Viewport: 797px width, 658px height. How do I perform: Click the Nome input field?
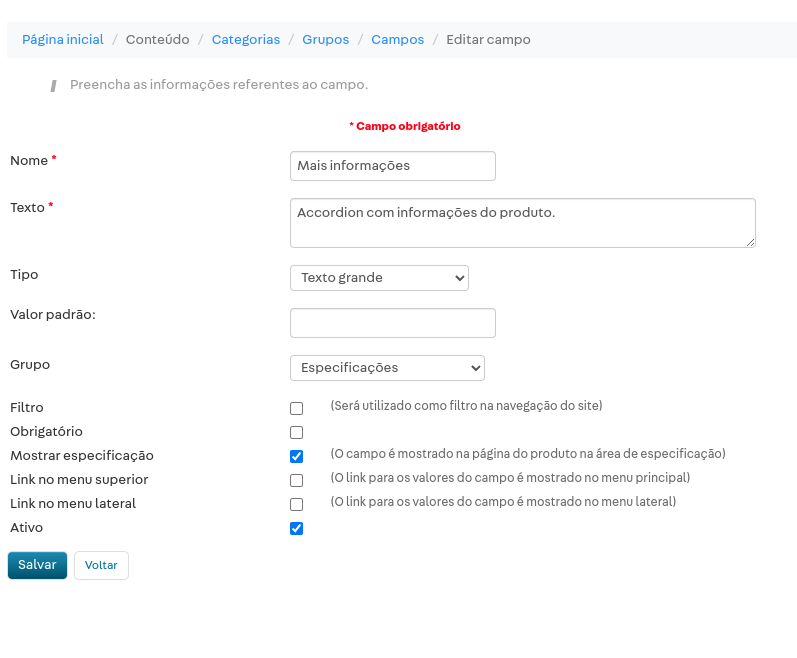392,166
